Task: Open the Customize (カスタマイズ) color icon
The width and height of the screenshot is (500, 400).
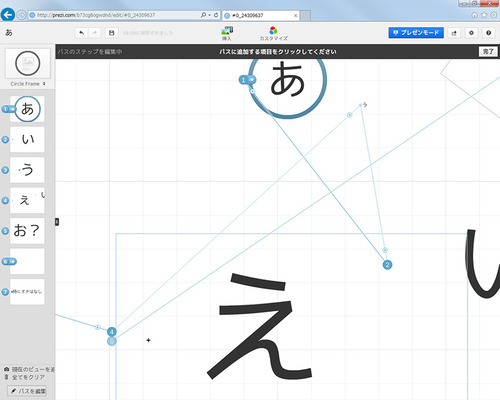Action: 273,33
